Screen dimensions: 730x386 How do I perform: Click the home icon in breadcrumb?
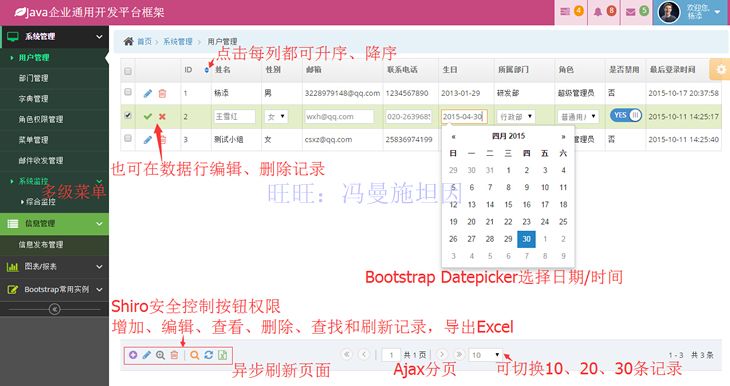click(128, 41)
